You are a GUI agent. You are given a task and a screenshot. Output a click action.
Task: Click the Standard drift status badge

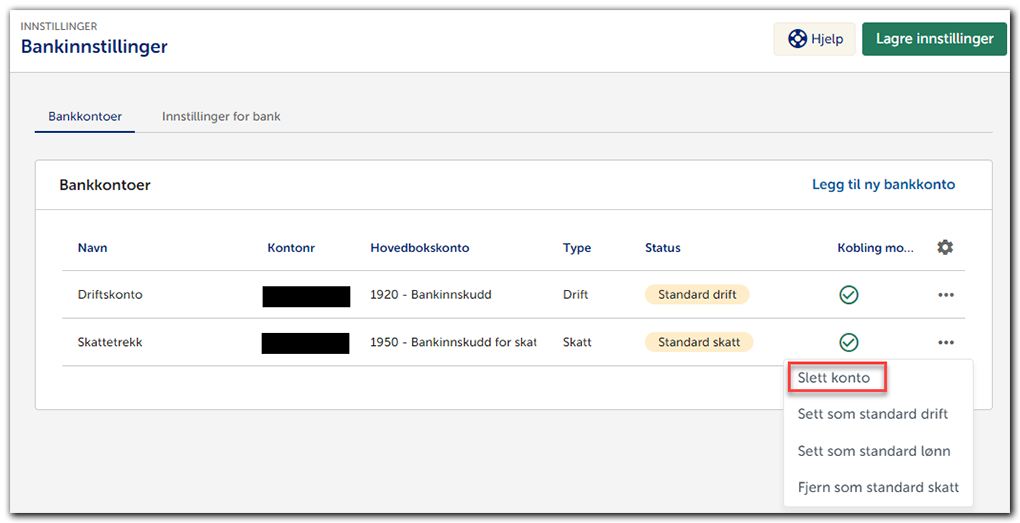click(697, 295)
